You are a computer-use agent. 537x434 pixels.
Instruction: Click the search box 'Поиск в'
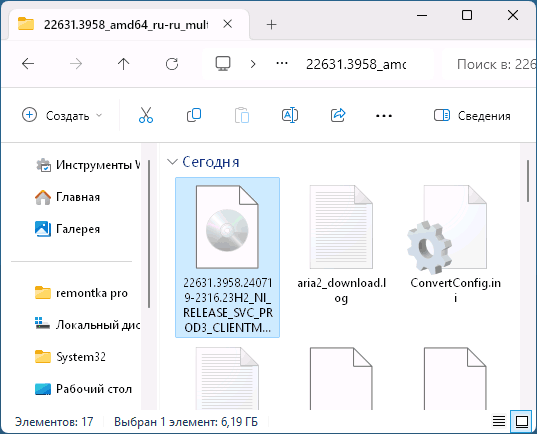click(490, 64)
